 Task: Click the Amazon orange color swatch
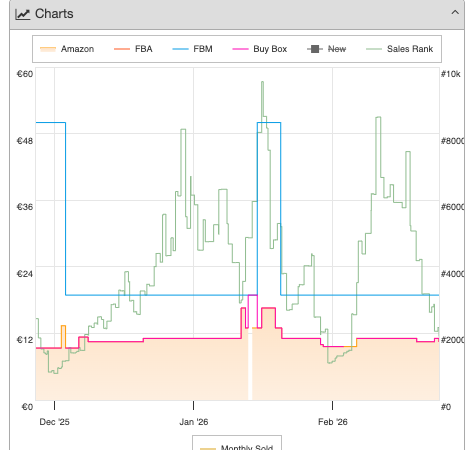pos(48,49)
